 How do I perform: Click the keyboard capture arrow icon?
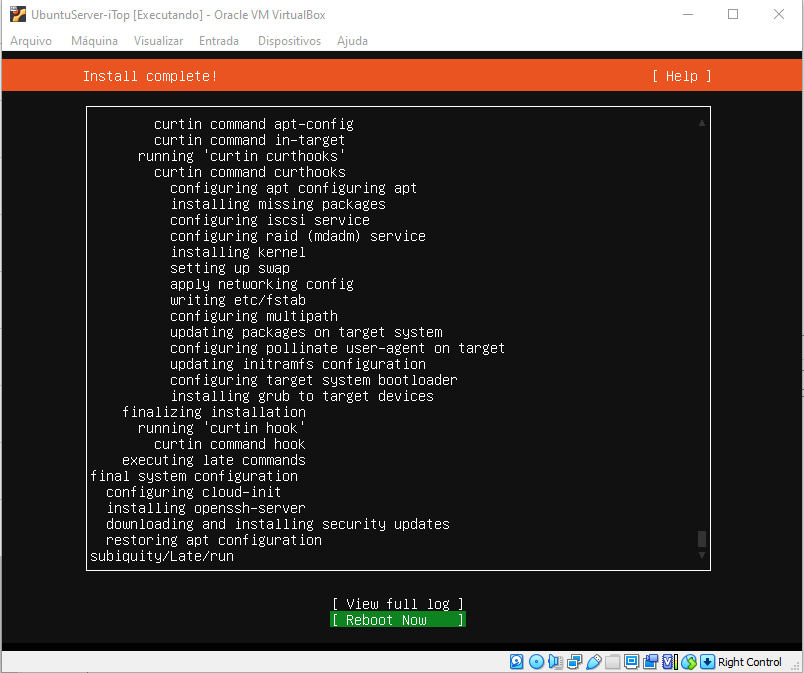[x=707, y=662]
